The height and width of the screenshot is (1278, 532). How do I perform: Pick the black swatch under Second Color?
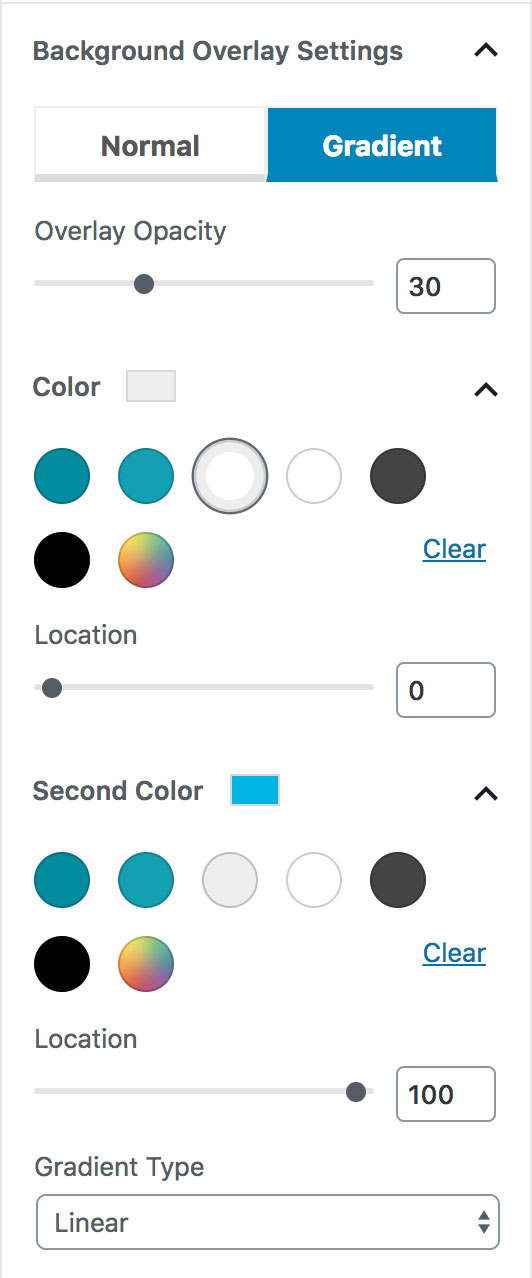pos(62,964)
